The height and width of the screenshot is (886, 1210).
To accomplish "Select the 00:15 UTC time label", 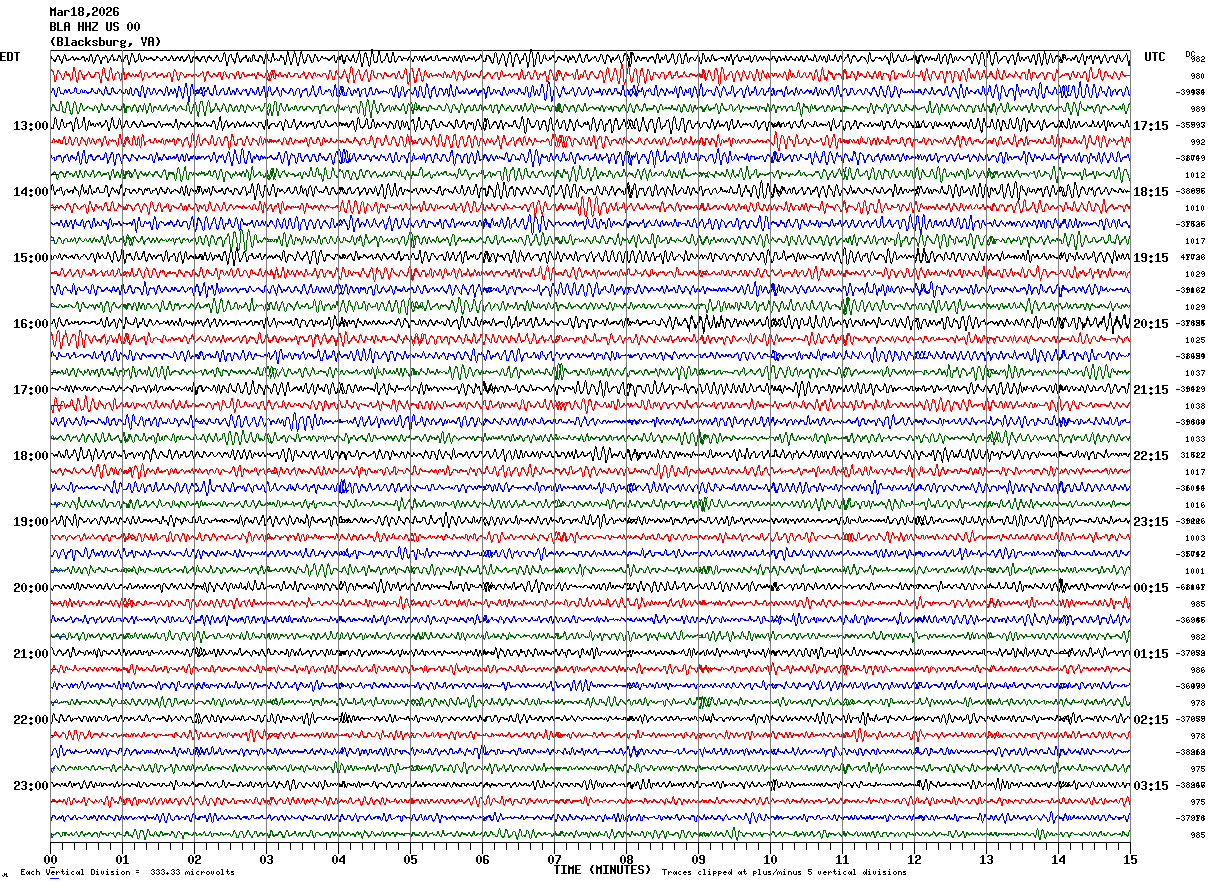I will click(x=1151, y=588).
